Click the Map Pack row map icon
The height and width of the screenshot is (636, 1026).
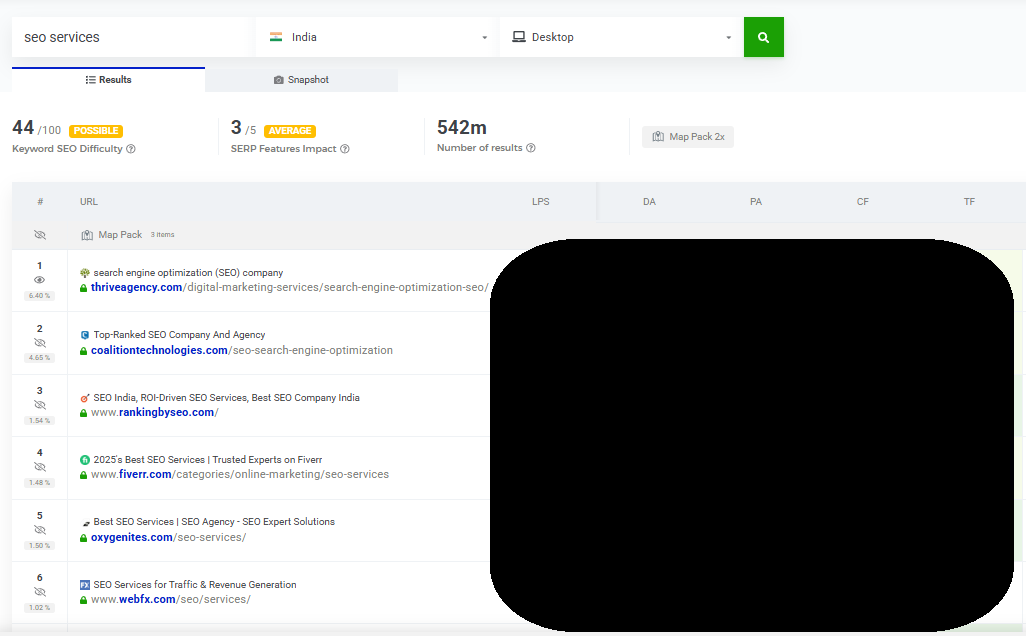pos(87,235)
